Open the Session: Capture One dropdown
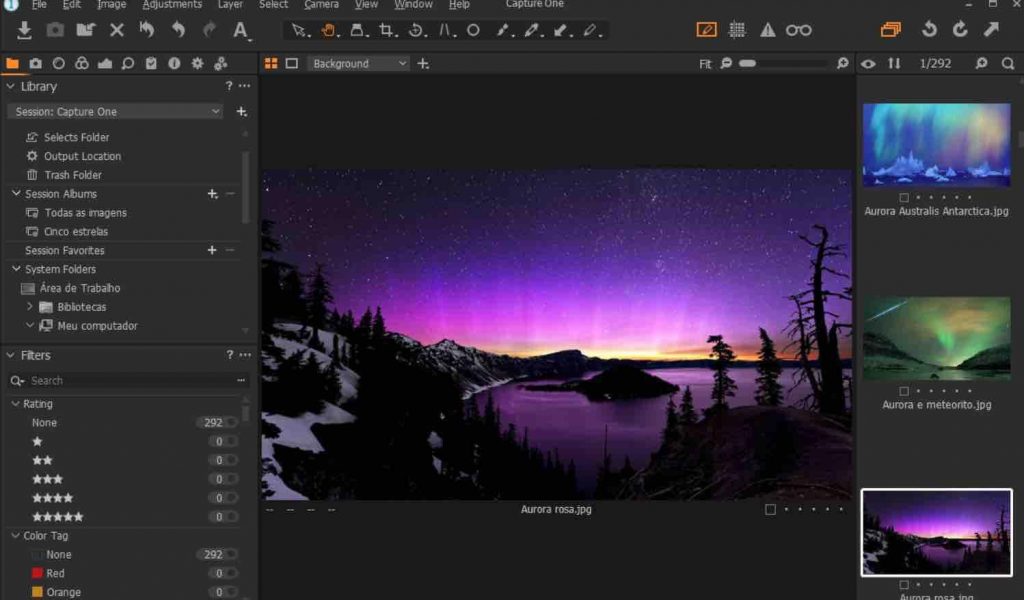 click(113, 111)
